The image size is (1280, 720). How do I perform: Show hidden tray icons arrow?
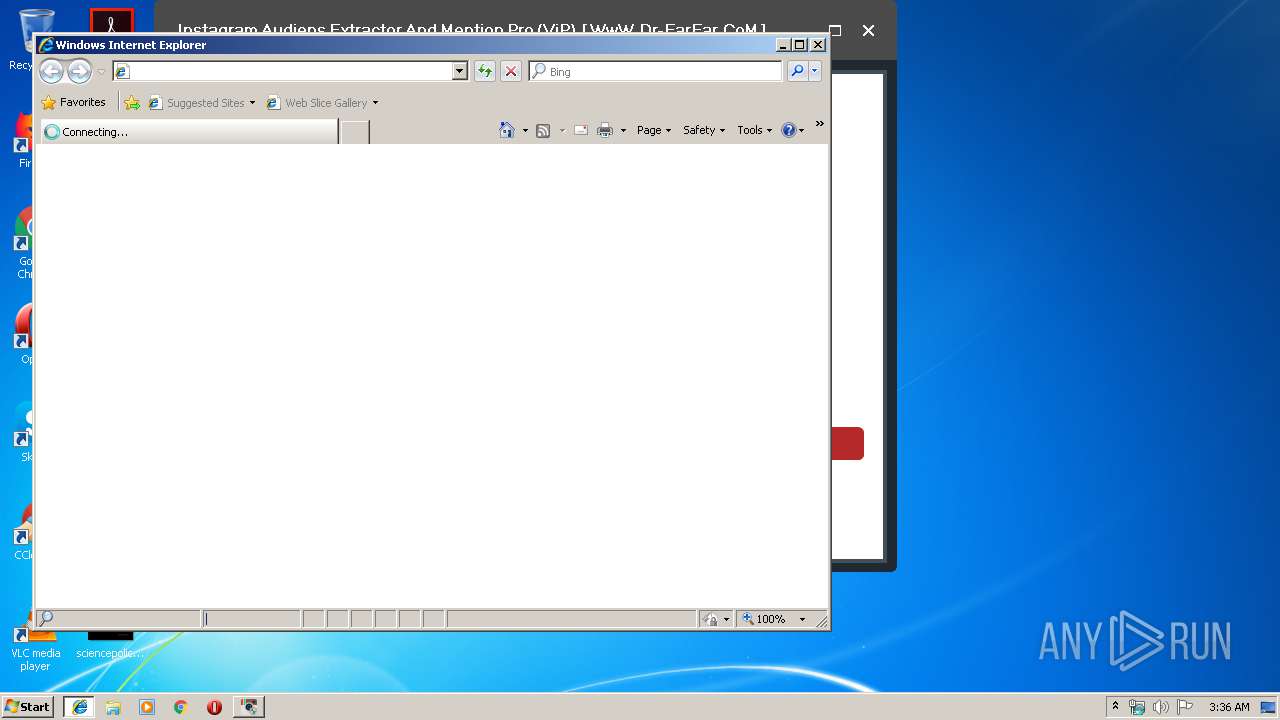pyautogui.click(x=1115, y=706)
